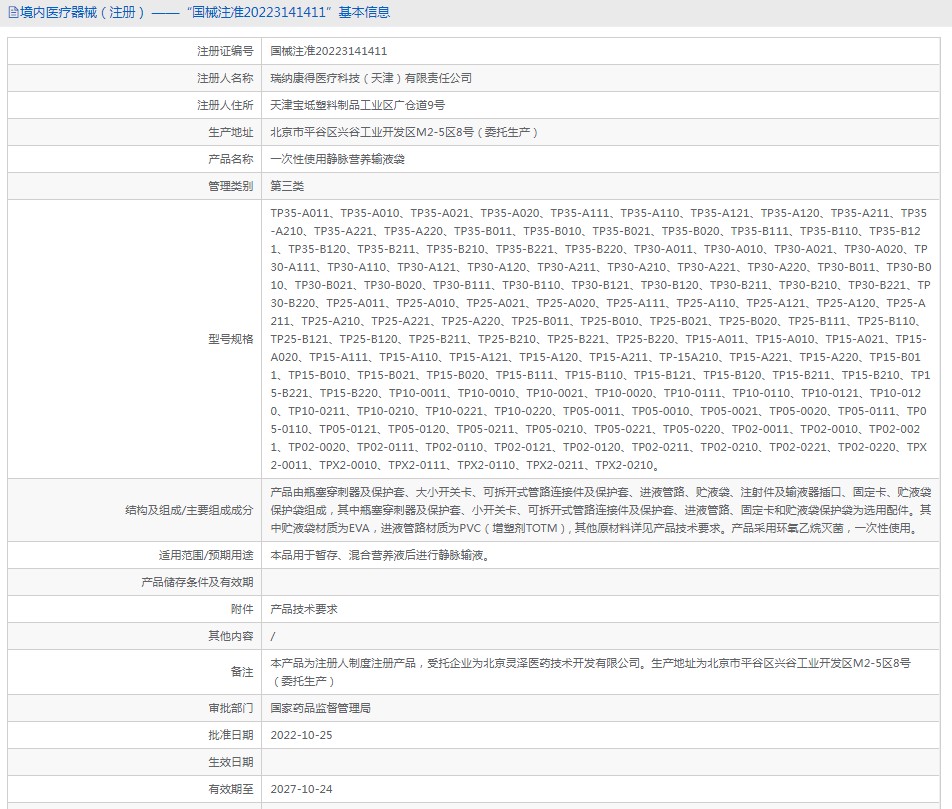This screenshot has width=952, height=809.
Task: Select the 生产地址 label
Action: click(231, 132)
